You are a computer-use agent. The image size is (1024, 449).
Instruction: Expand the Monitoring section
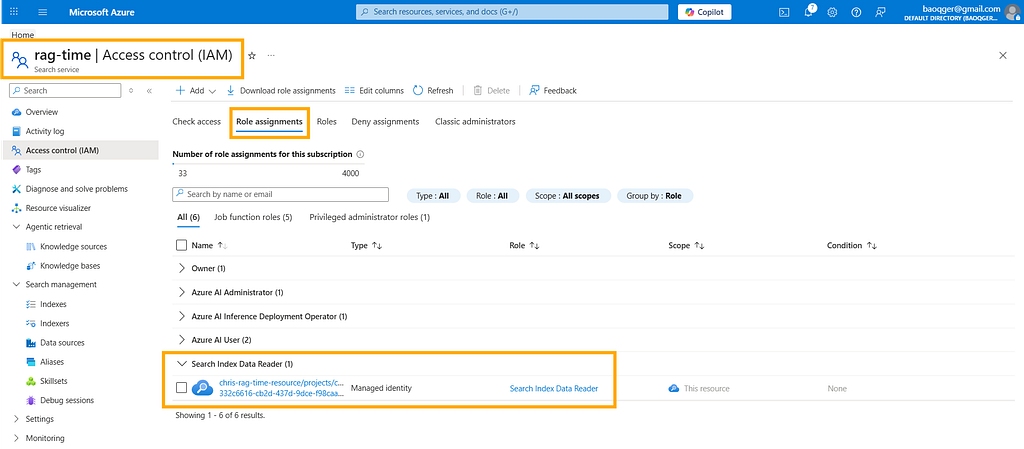point(16,439)
